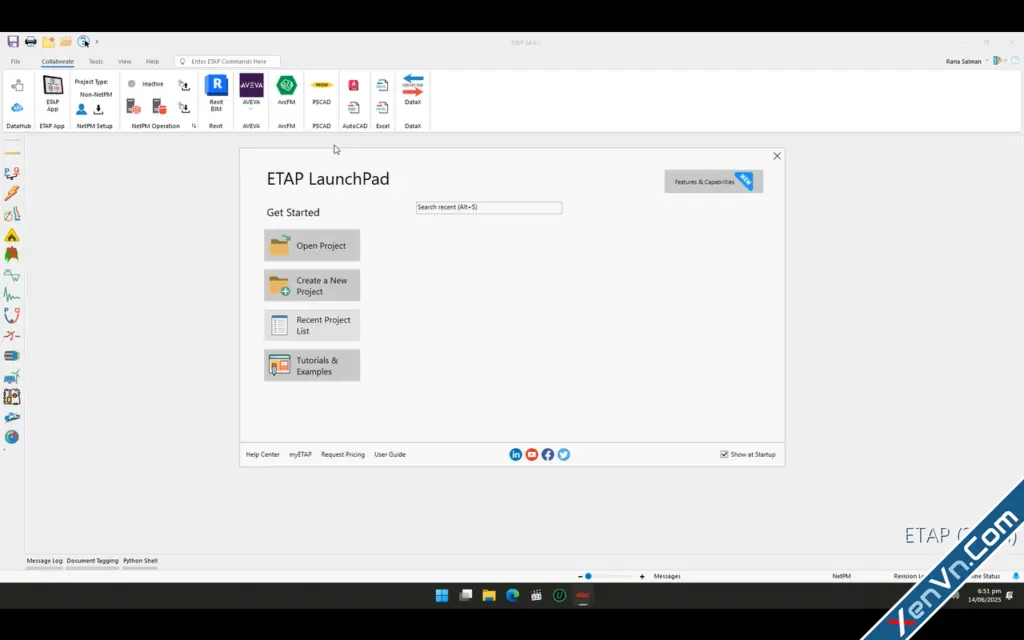Click Create a New Project button
1024x640 pixels.
312,285
